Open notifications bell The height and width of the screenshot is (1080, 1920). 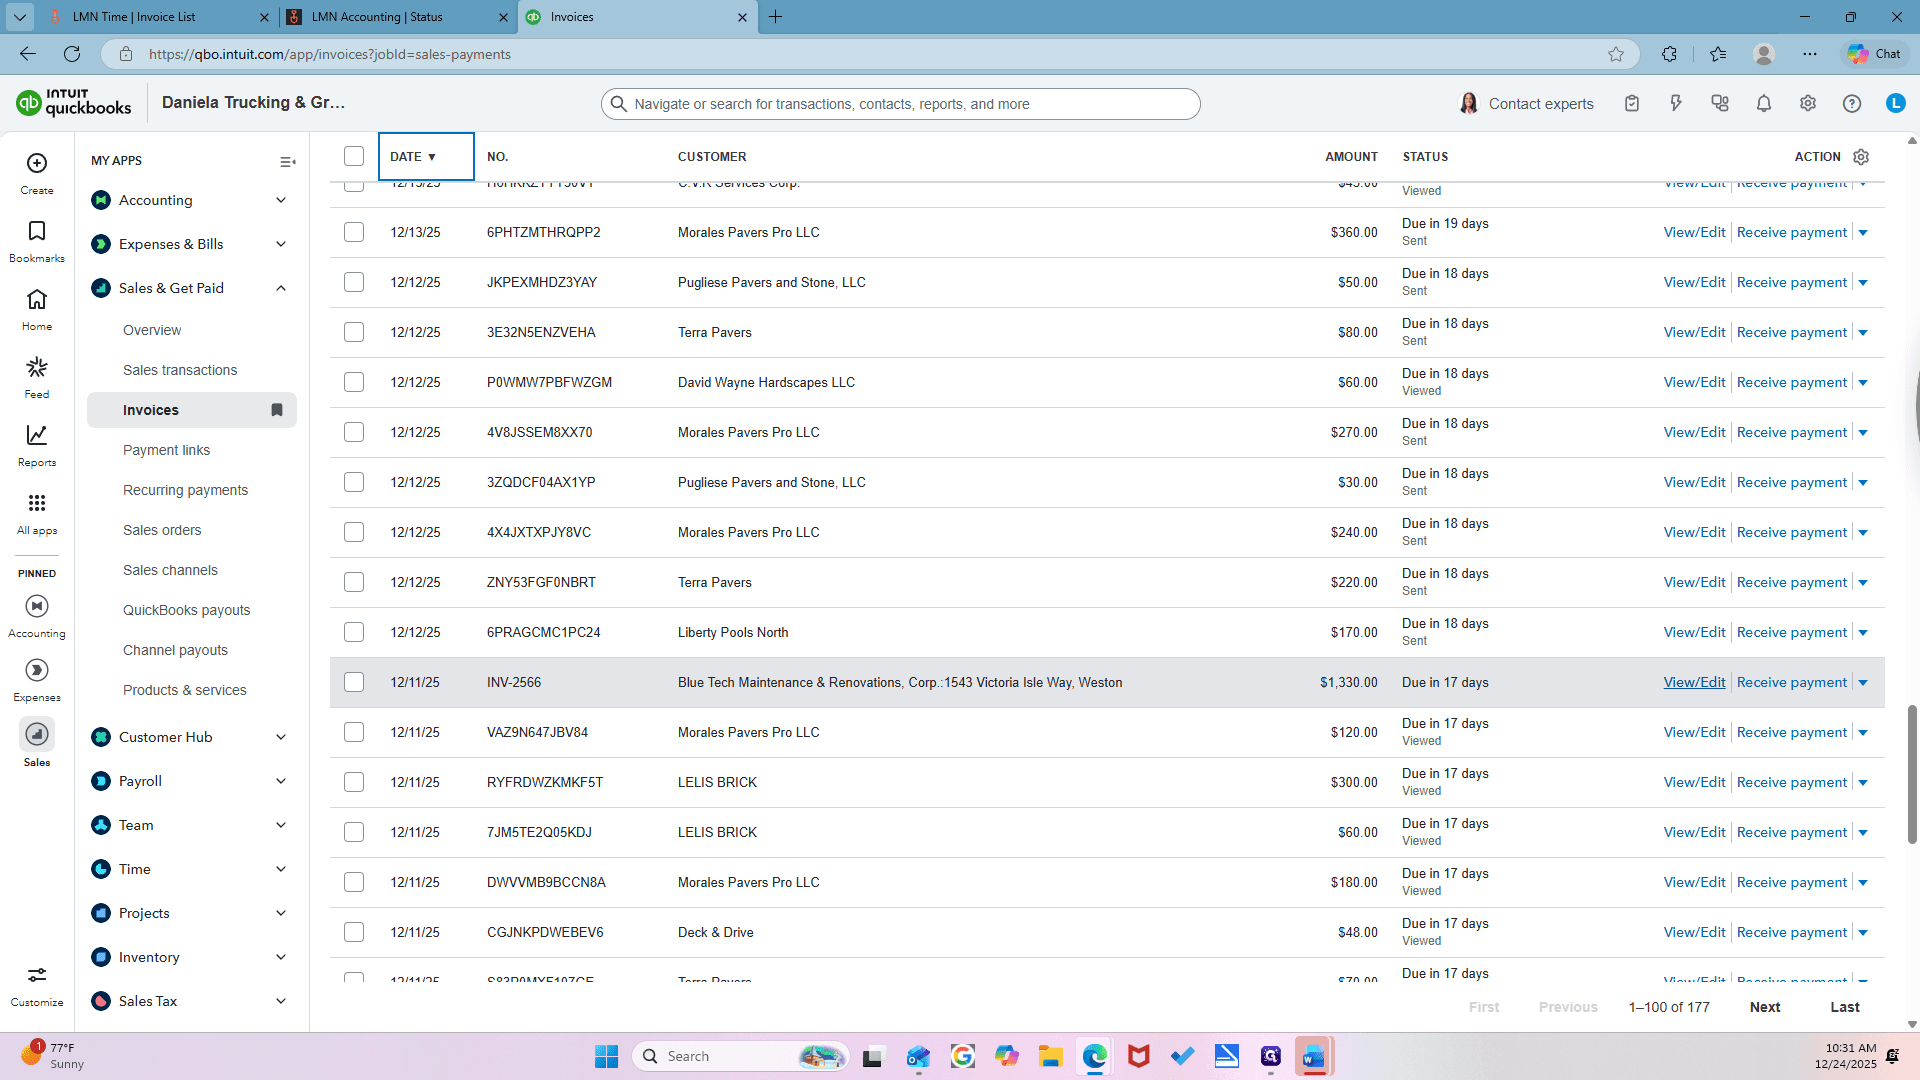[x=1764, y=103]
